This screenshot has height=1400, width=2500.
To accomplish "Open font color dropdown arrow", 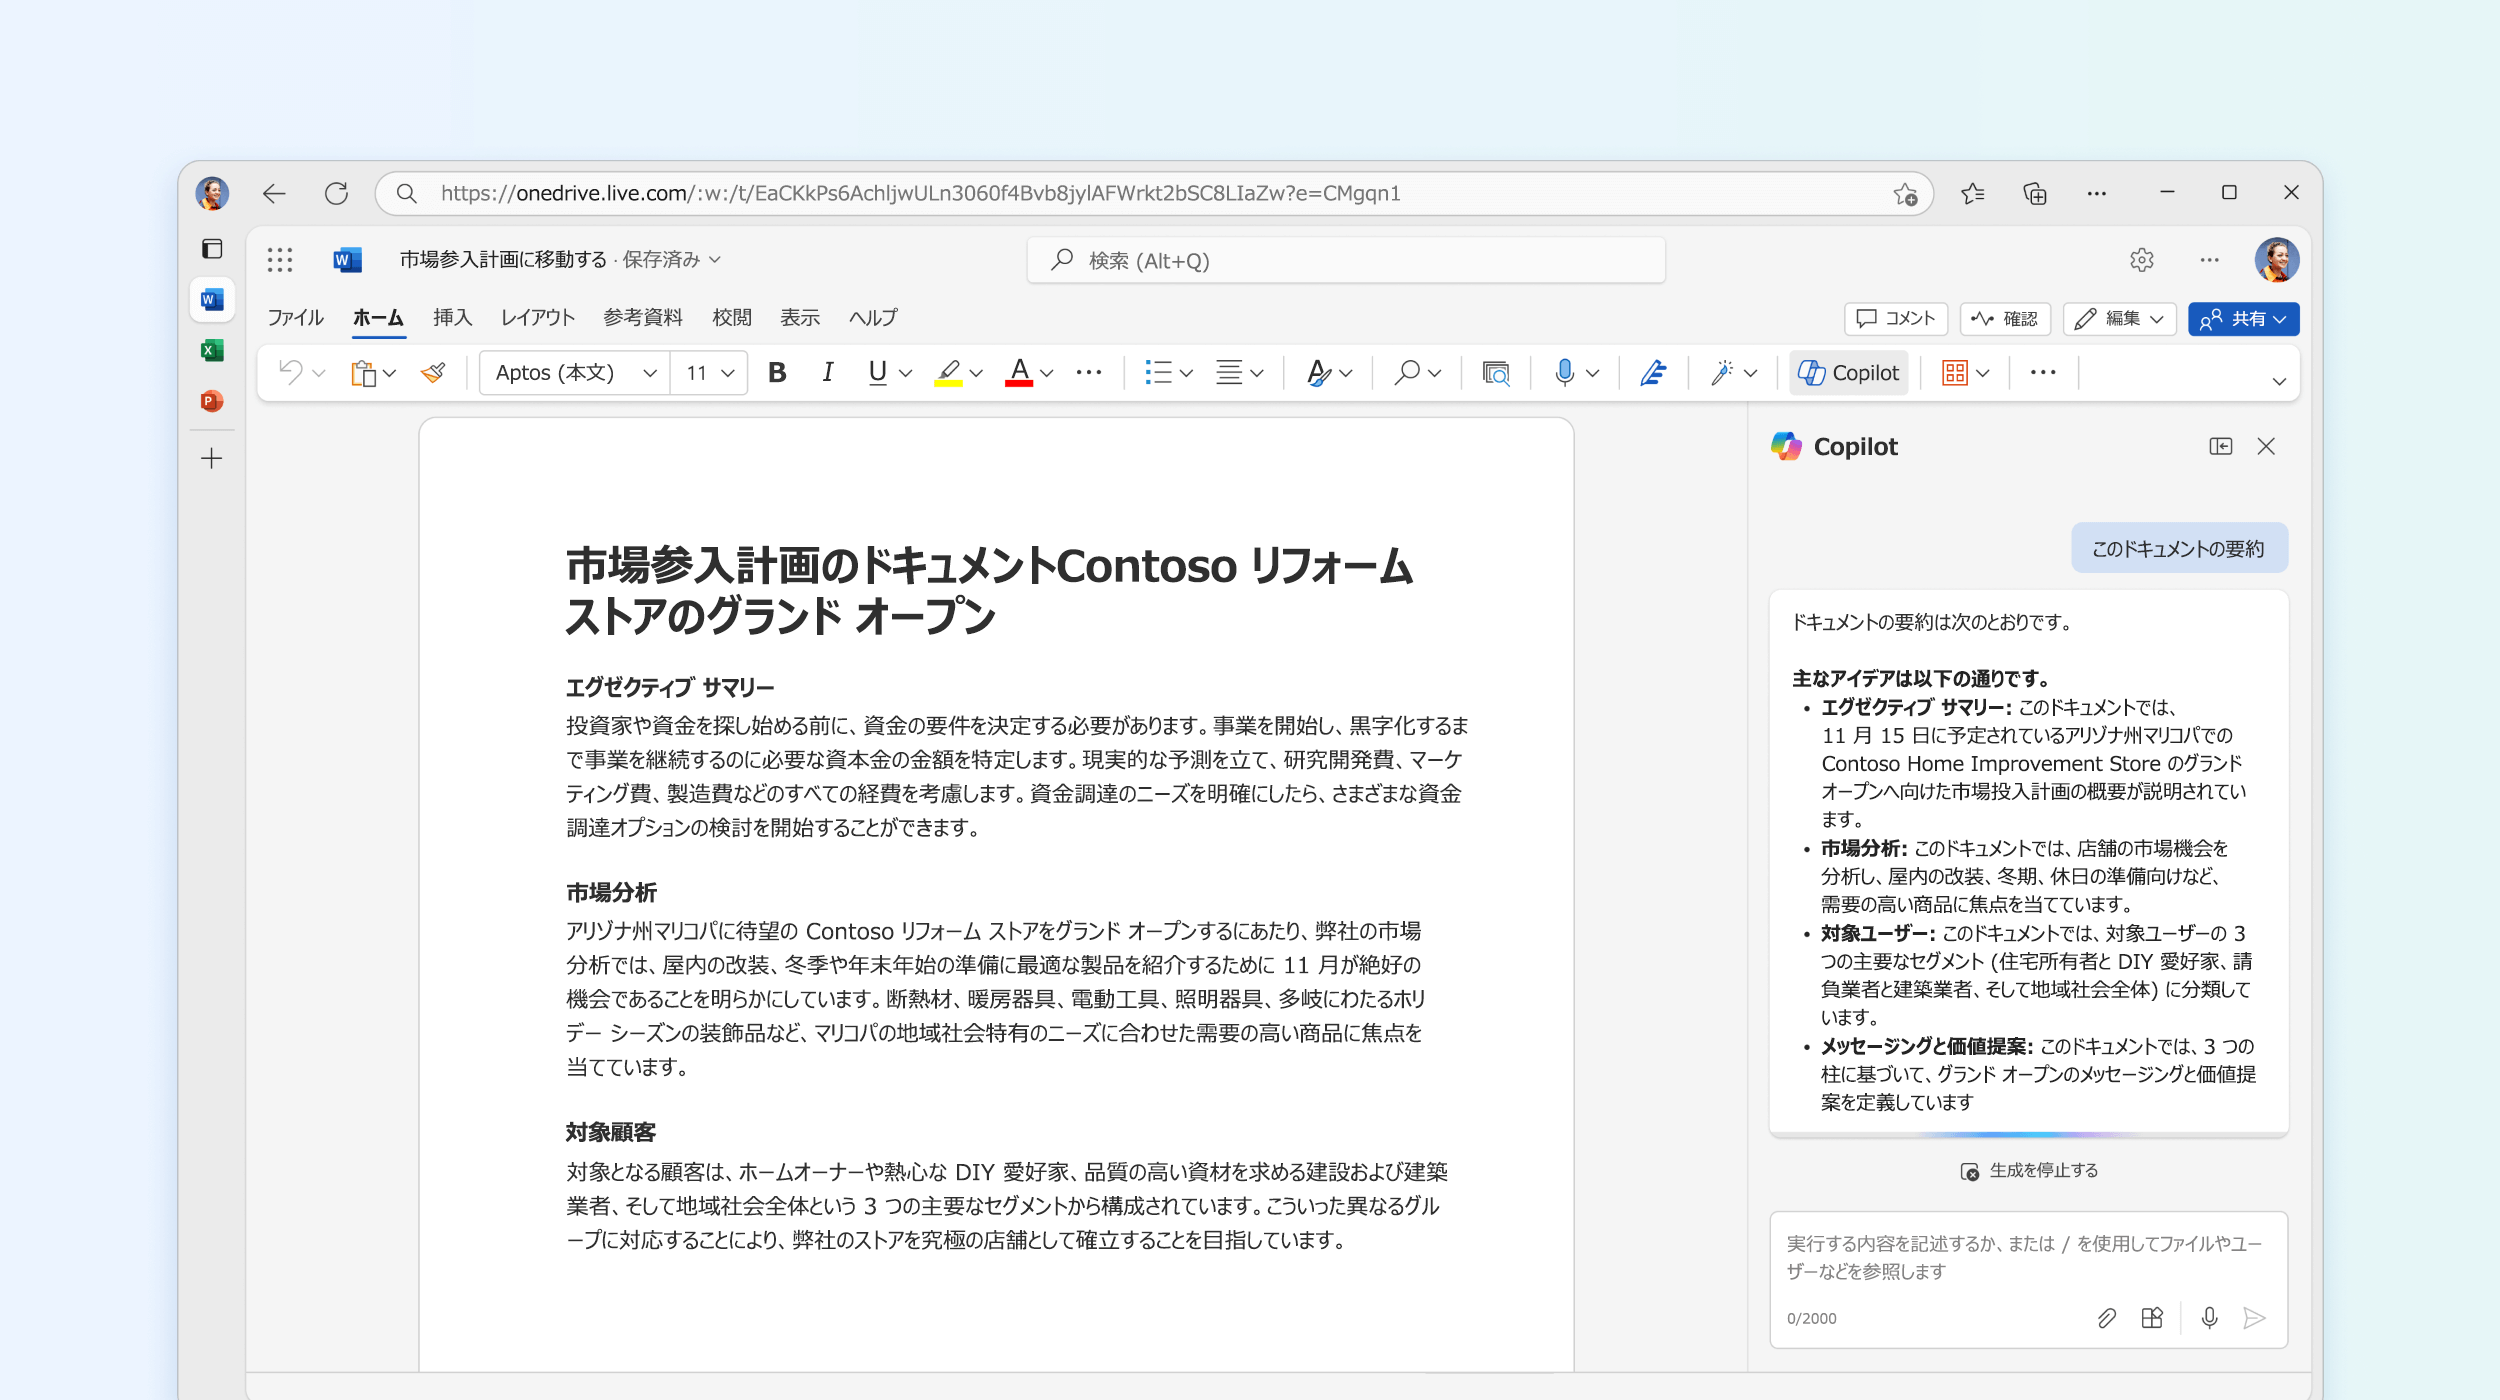I will tap(1047, 373).
